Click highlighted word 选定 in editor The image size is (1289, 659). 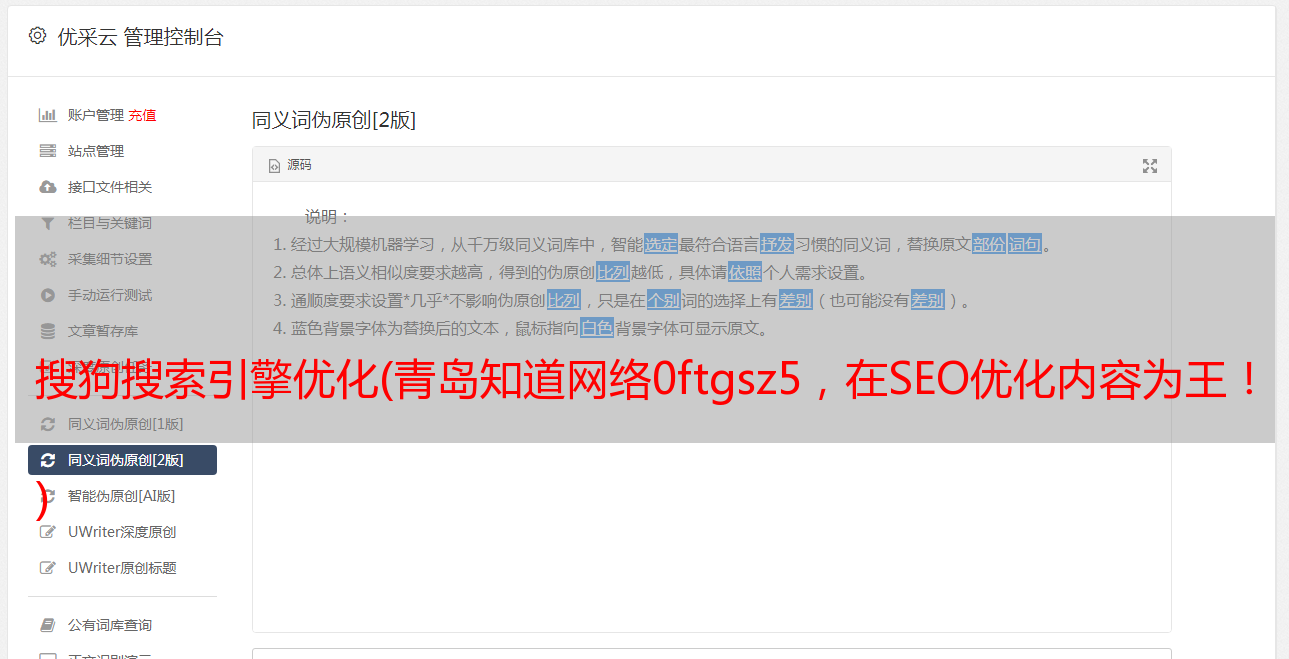[x=661, y=244]
